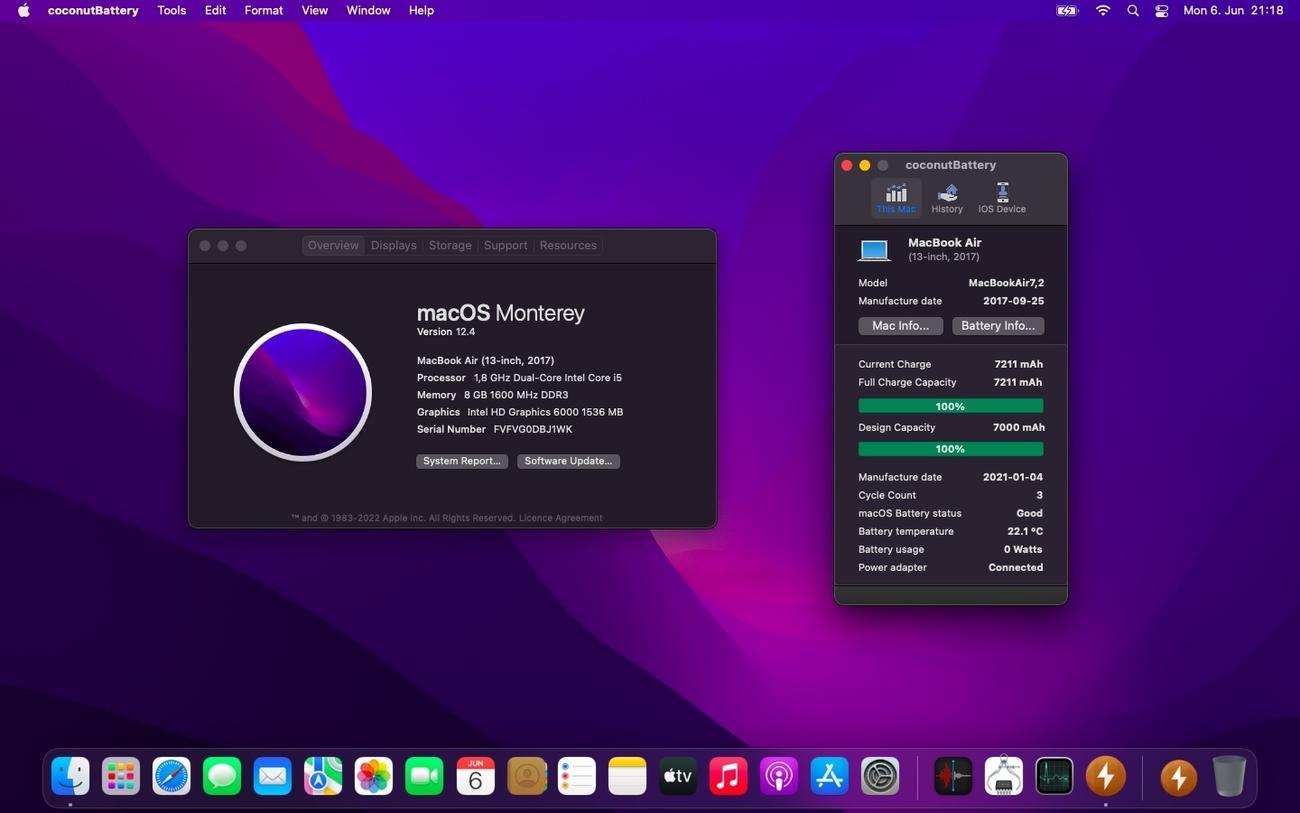The width and height of the screenshot is (1300, 813).
Task: Open Music from the dock
Action: (728, 776)
